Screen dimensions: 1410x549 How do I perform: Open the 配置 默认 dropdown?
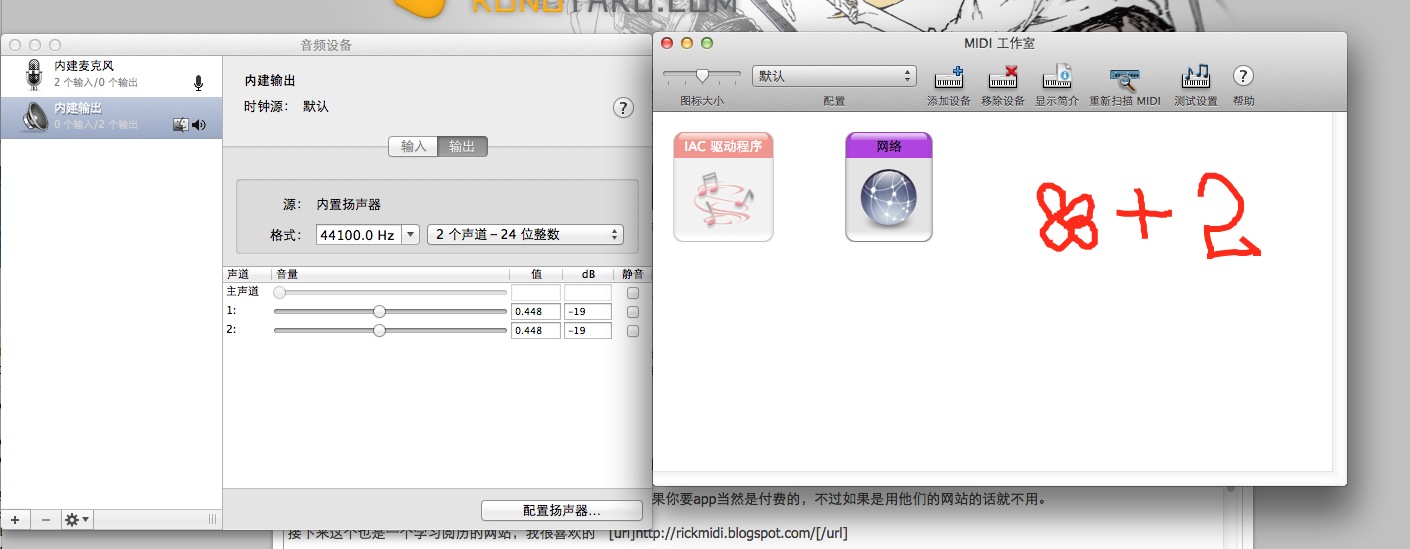[834, 76]
